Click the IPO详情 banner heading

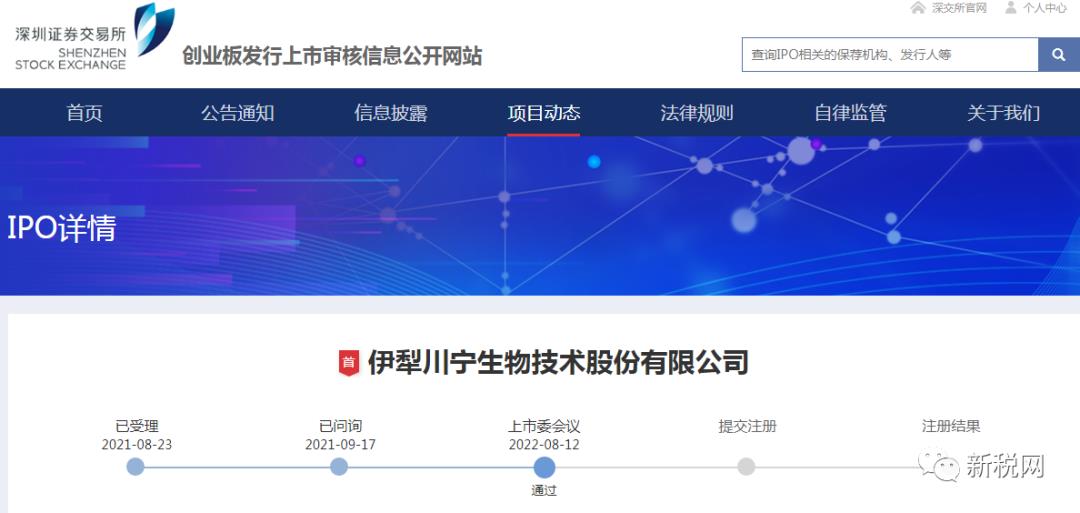tap(62, 229)
